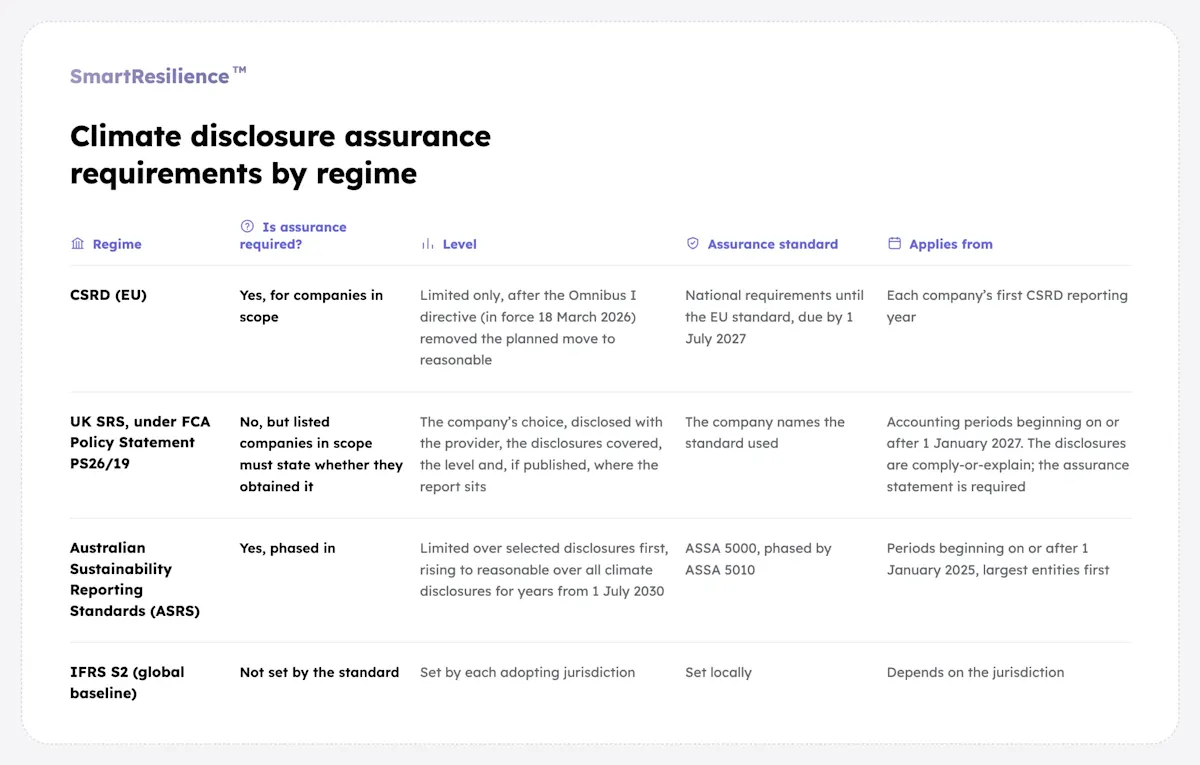Select the IFRS S2 (global baseline) label
The image size is (1200, 765).
(127, 683)
